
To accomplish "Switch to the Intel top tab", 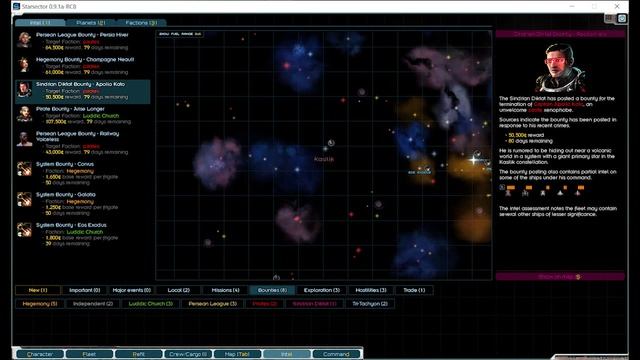I will click(x=40, y=23).
